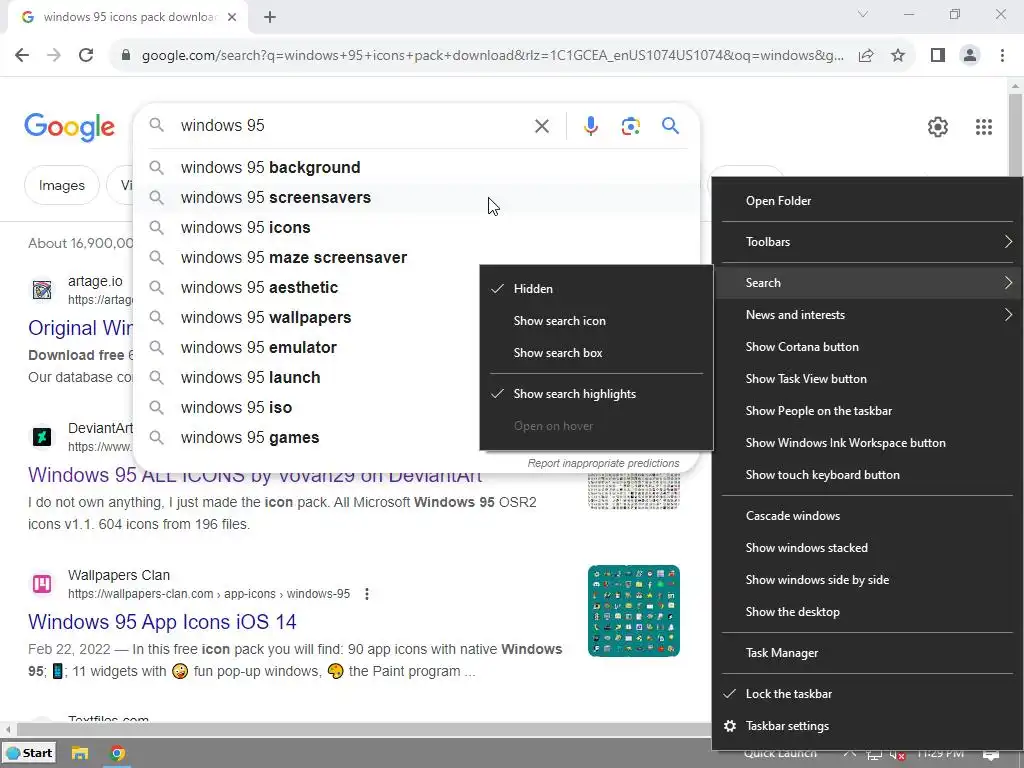Image resolution: width=1024 pixels, height=768 pixels.
Task: Expand the Toolbars submenu
Action: pyautogui.click(x=867, y=242)
